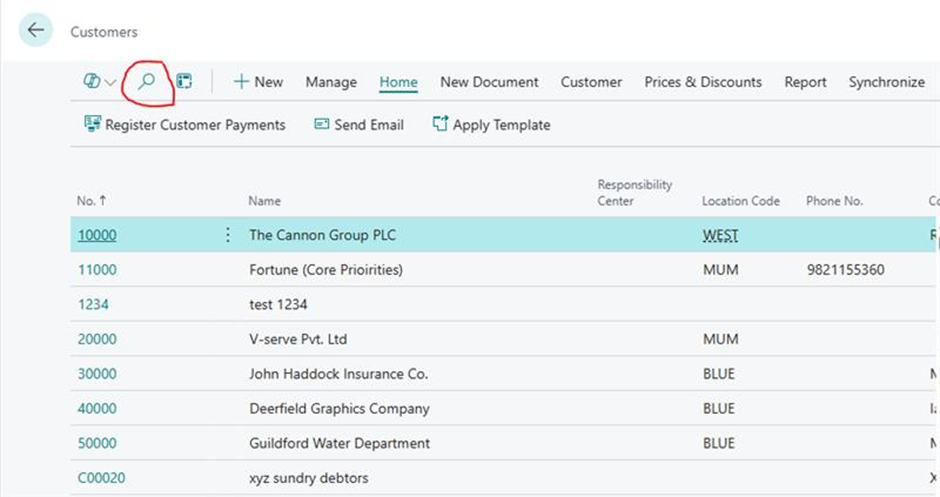Viewport: 940px width, 497px height.
Task: Click BLUE location for Guildford row
Action: tap(719, 444)
